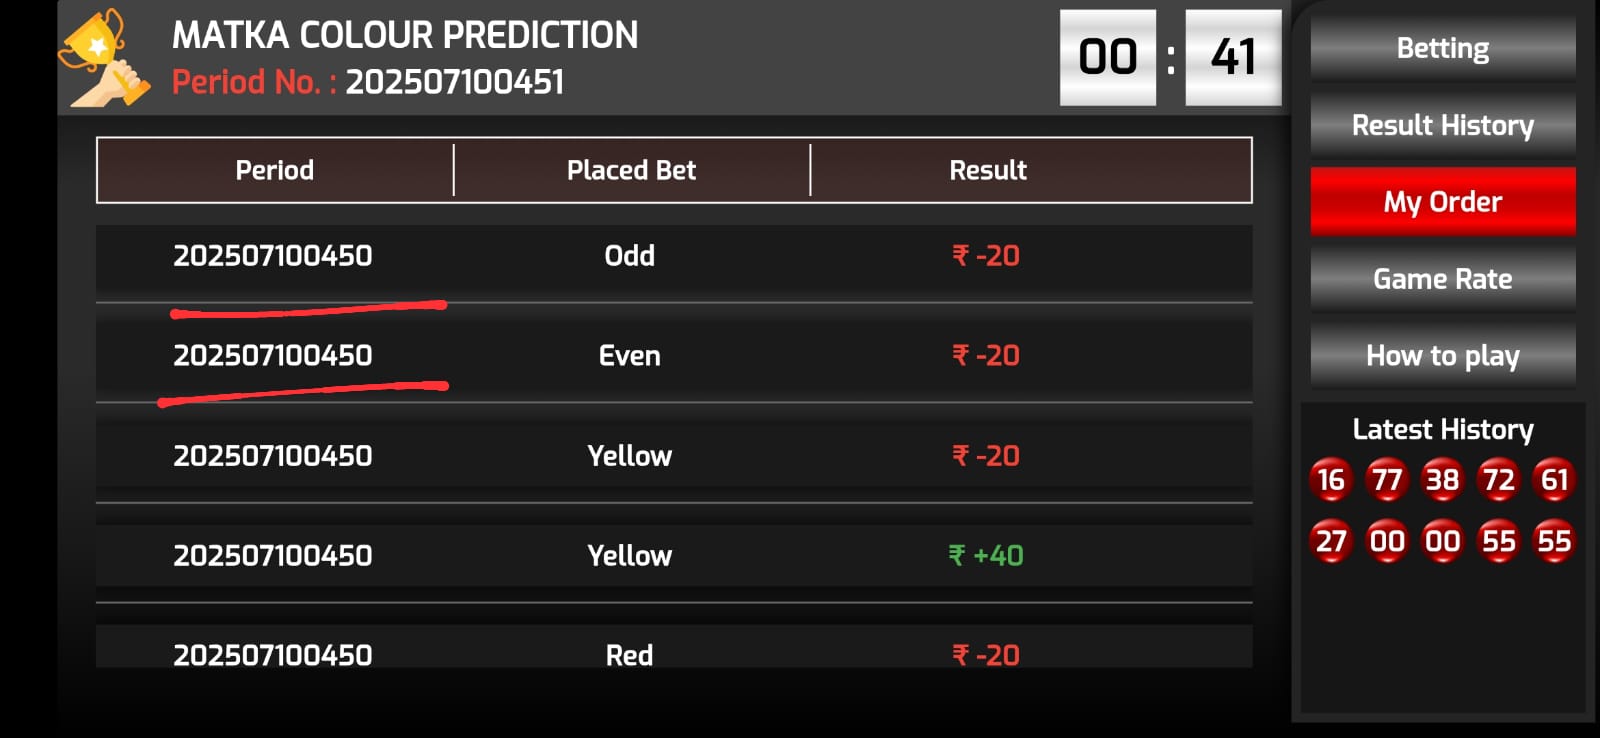Image resolution: width=1600 pixels, height=738 pixels.
Task: Click the Result column header
Action: (988, 170)
